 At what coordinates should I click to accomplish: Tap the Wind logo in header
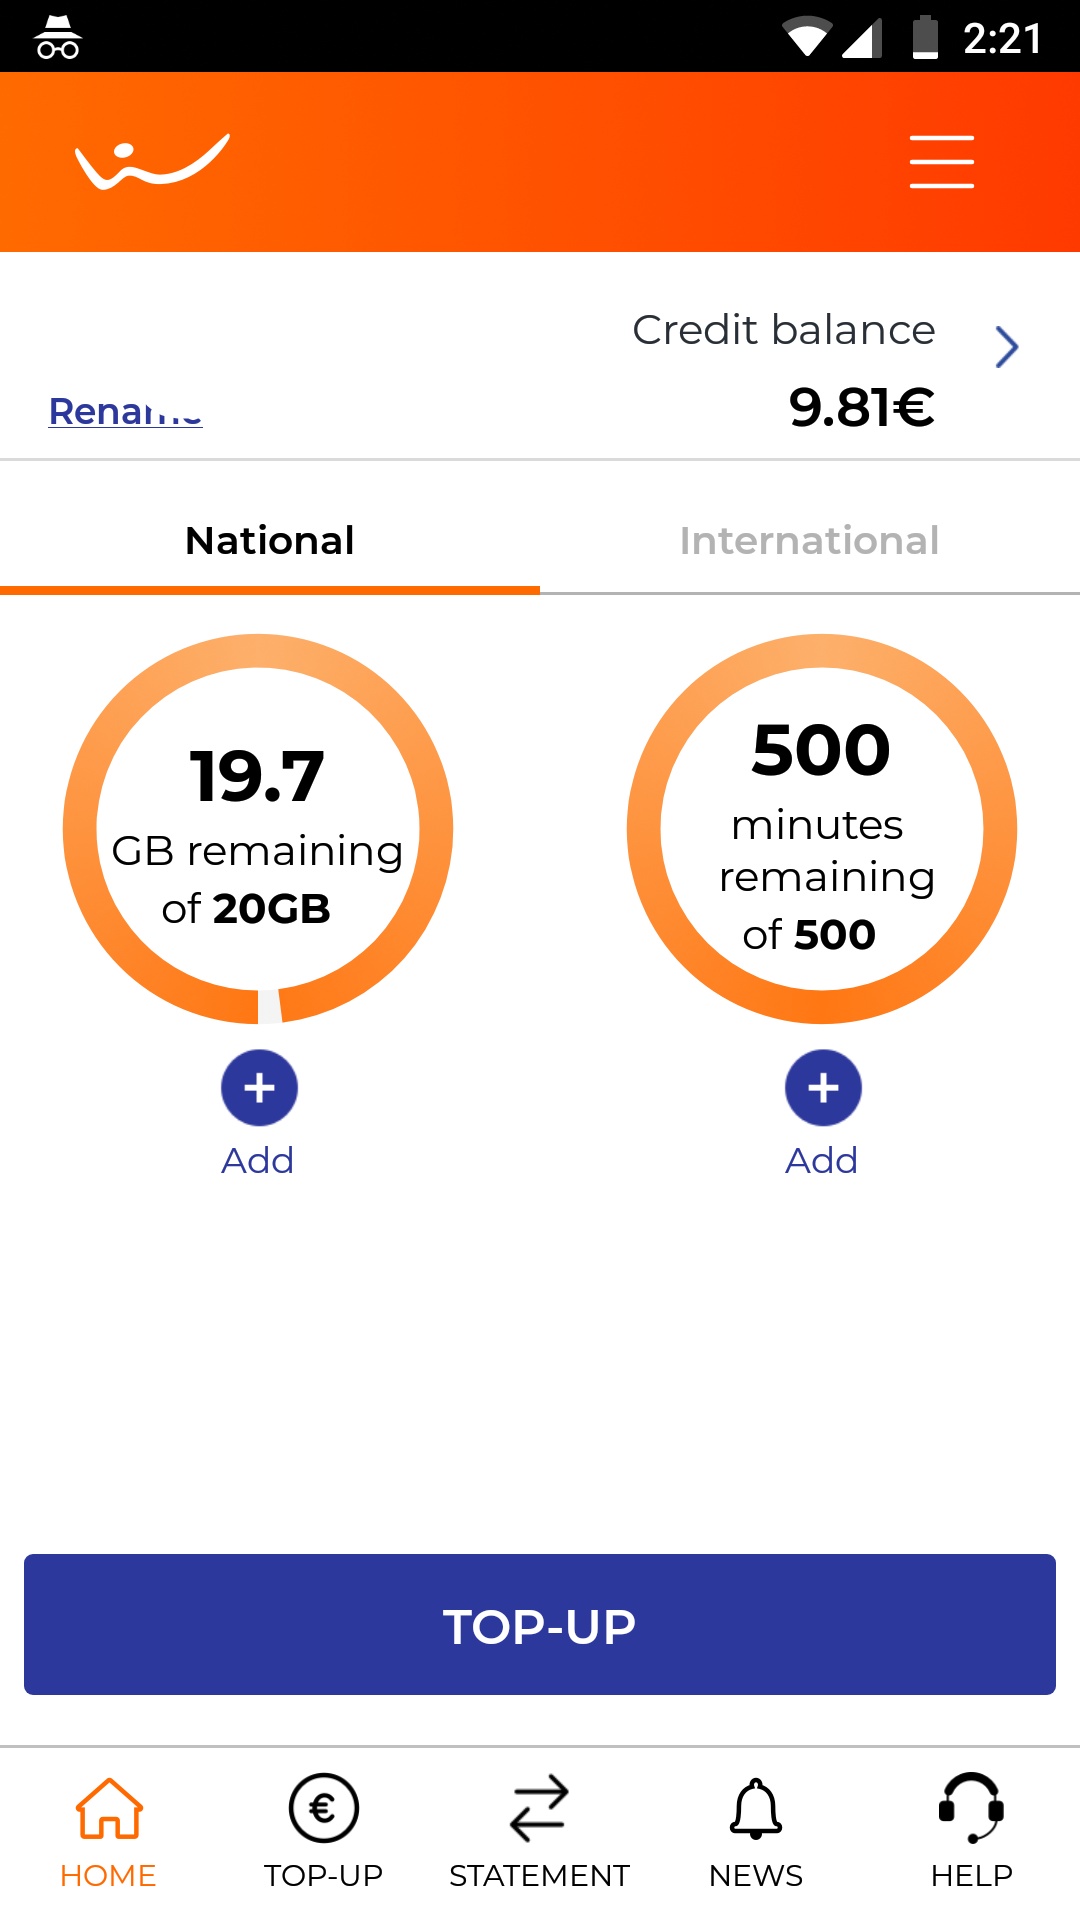153,162
